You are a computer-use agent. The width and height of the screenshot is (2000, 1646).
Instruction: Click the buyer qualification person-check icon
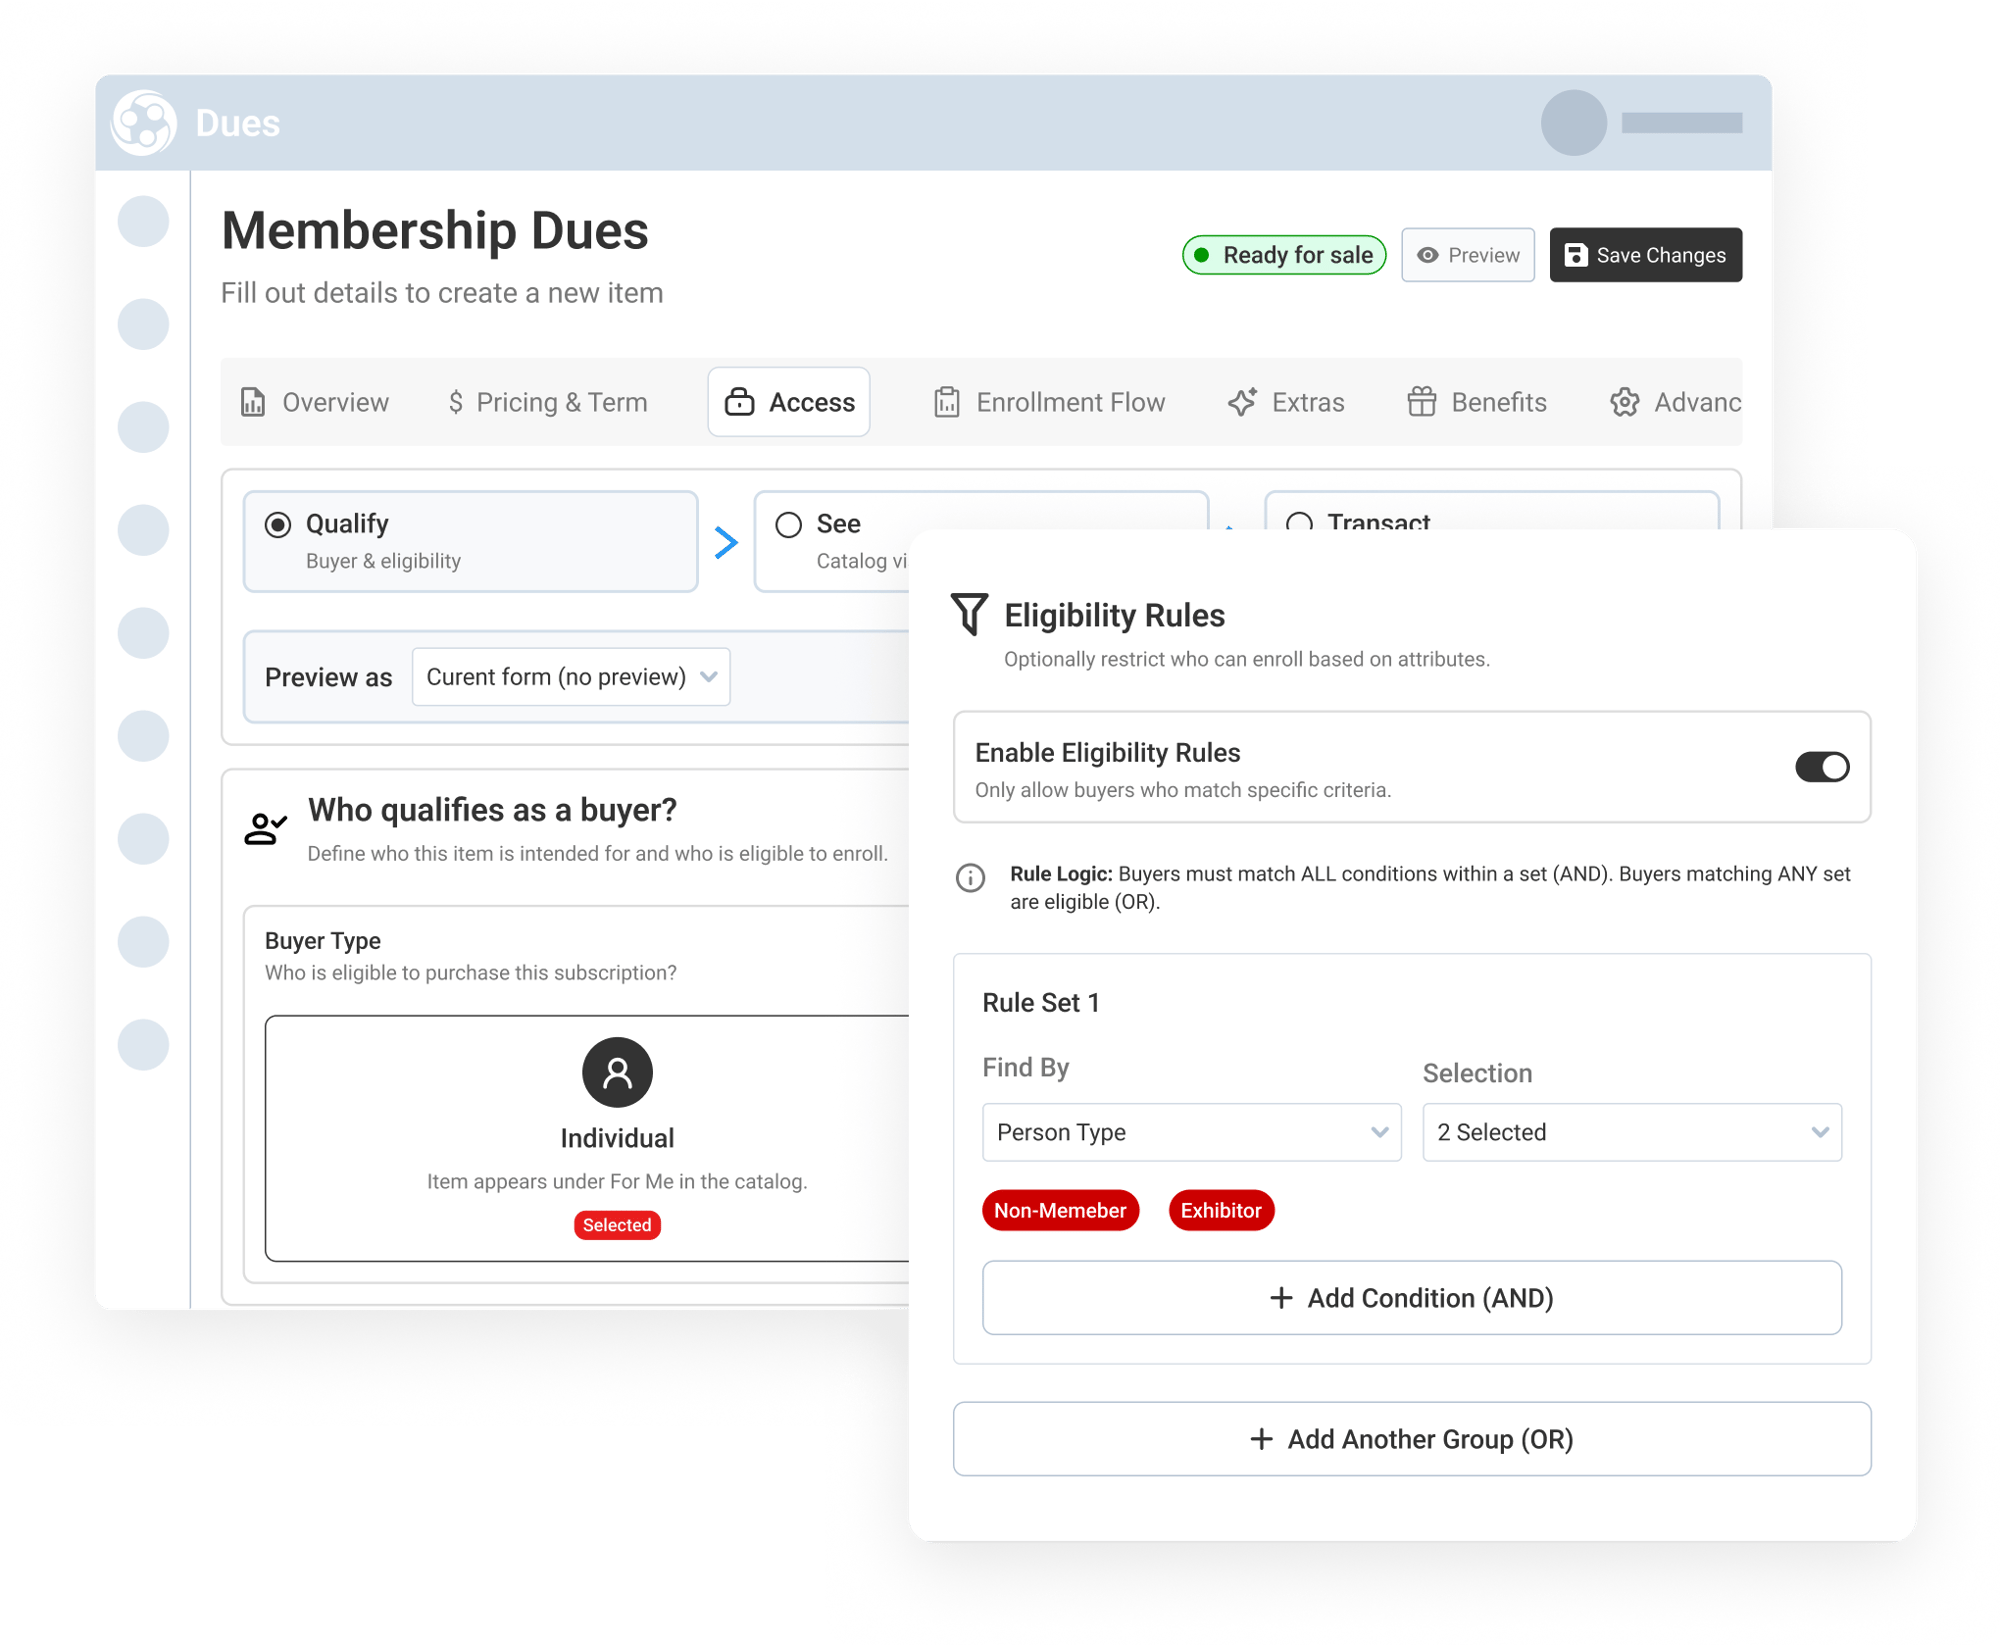coord(265,828)
